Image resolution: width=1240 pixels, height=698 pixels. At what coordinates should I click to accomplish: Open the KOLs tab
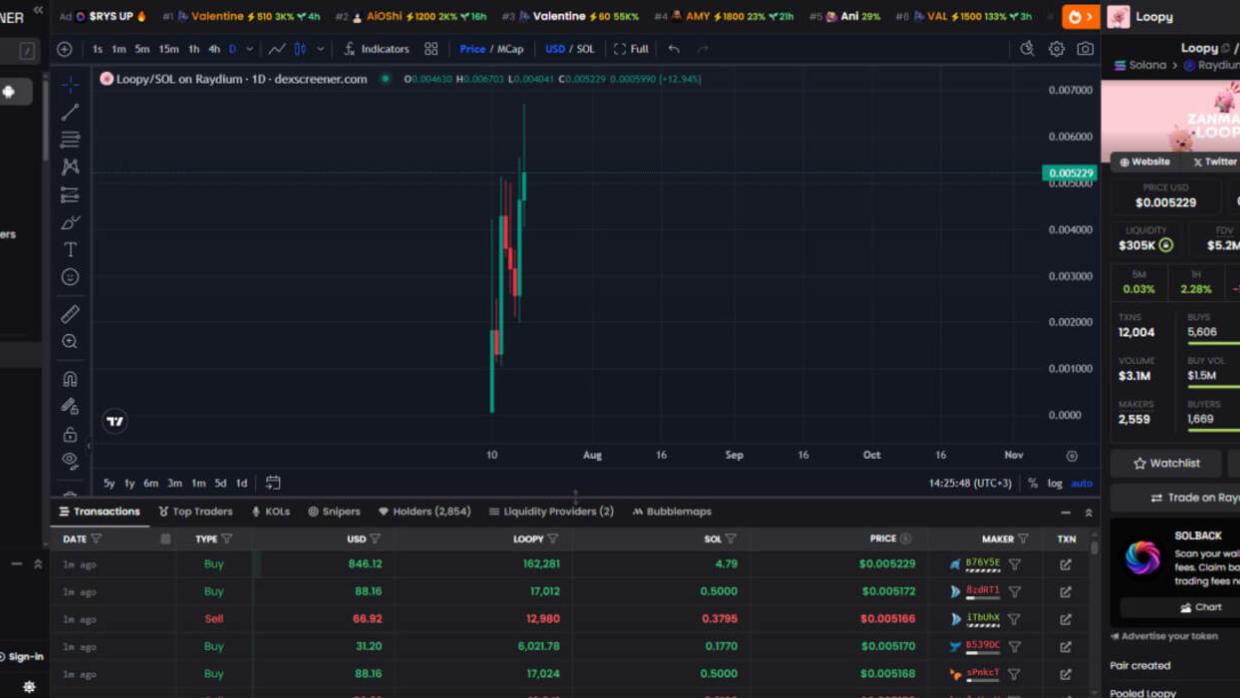coord(270,511)
